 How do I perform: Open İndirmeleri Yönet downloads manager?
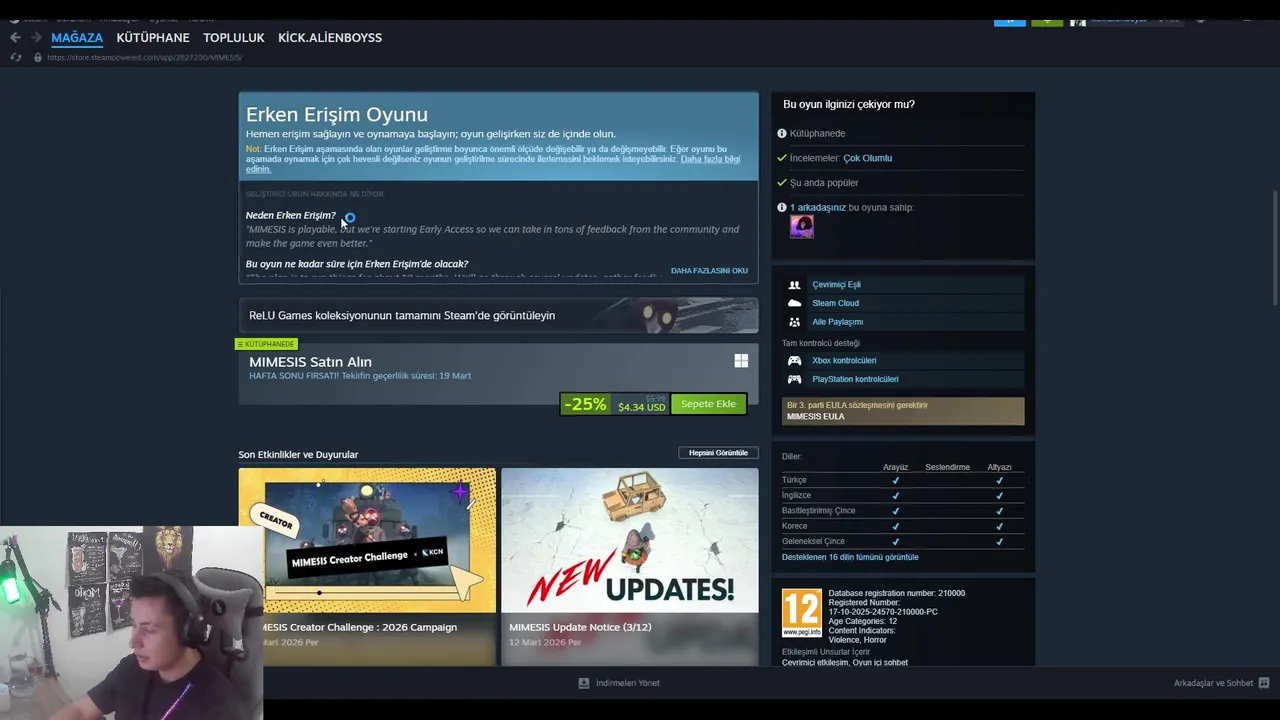coord(627,683)
